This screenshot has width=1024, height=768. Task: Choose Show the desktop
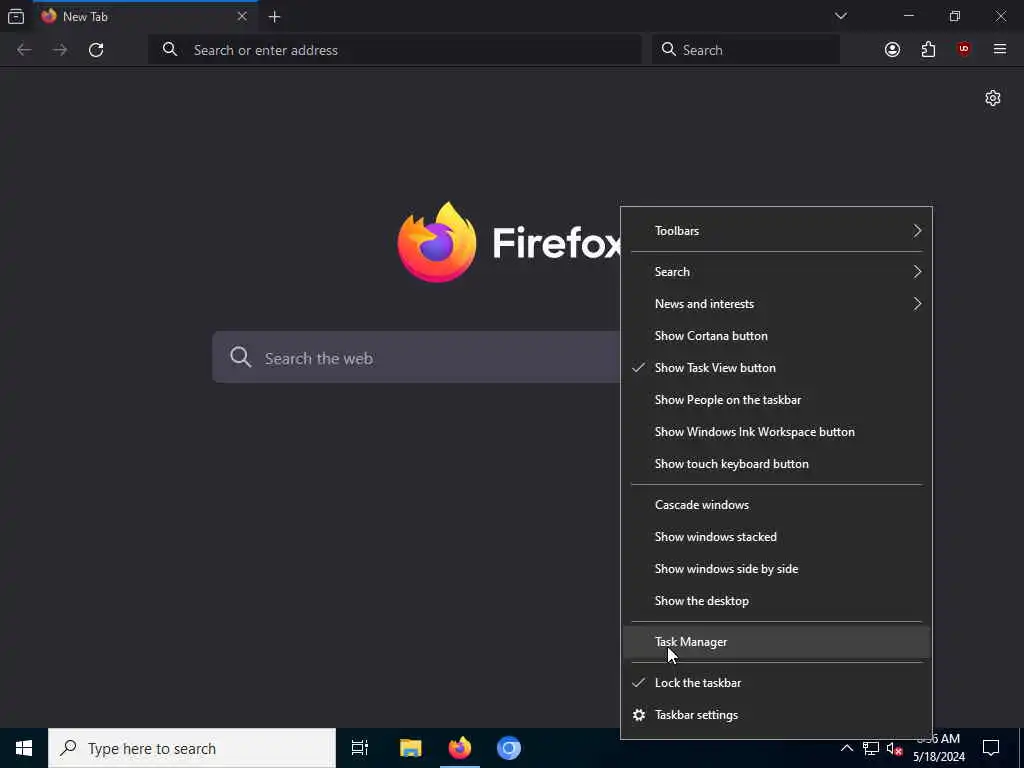776,601
